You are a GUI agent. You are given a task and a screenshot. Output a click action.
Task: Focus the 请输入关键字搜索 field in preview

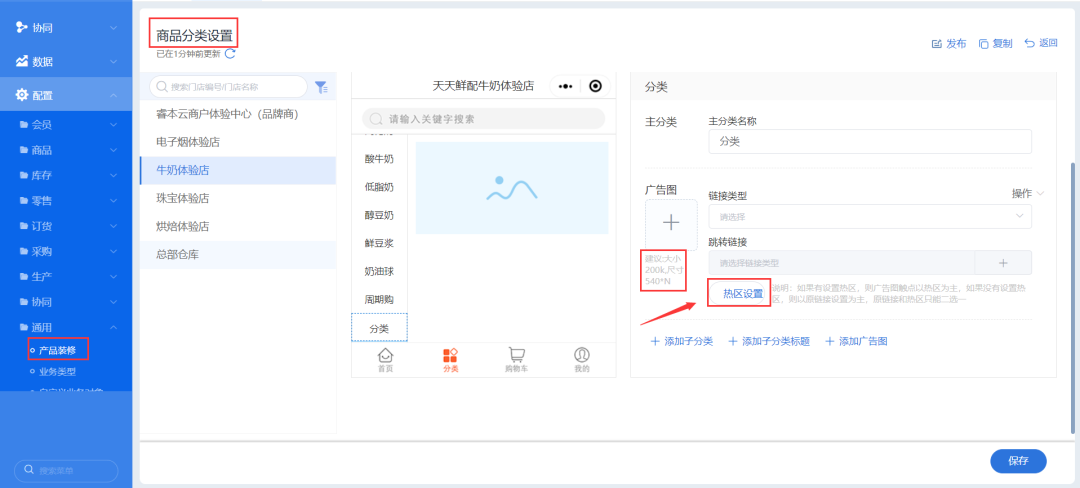click(x=484, y=119)
